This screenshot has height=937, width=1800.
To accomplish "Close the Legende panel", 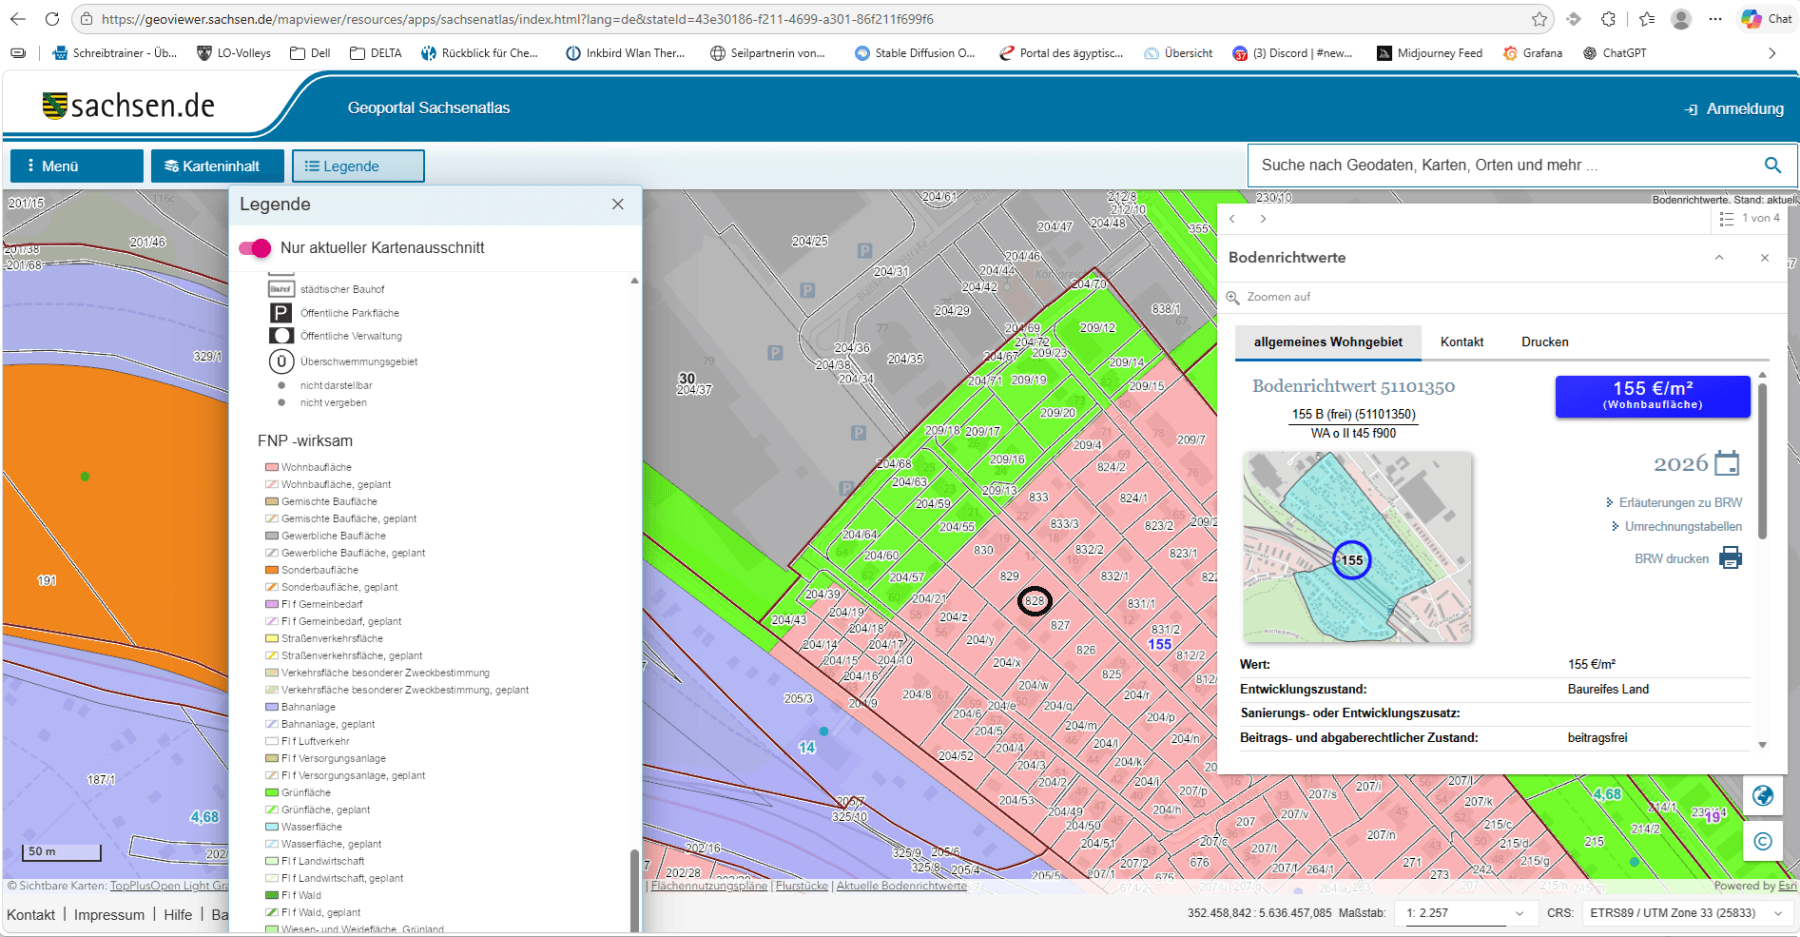I will (618, 204).
